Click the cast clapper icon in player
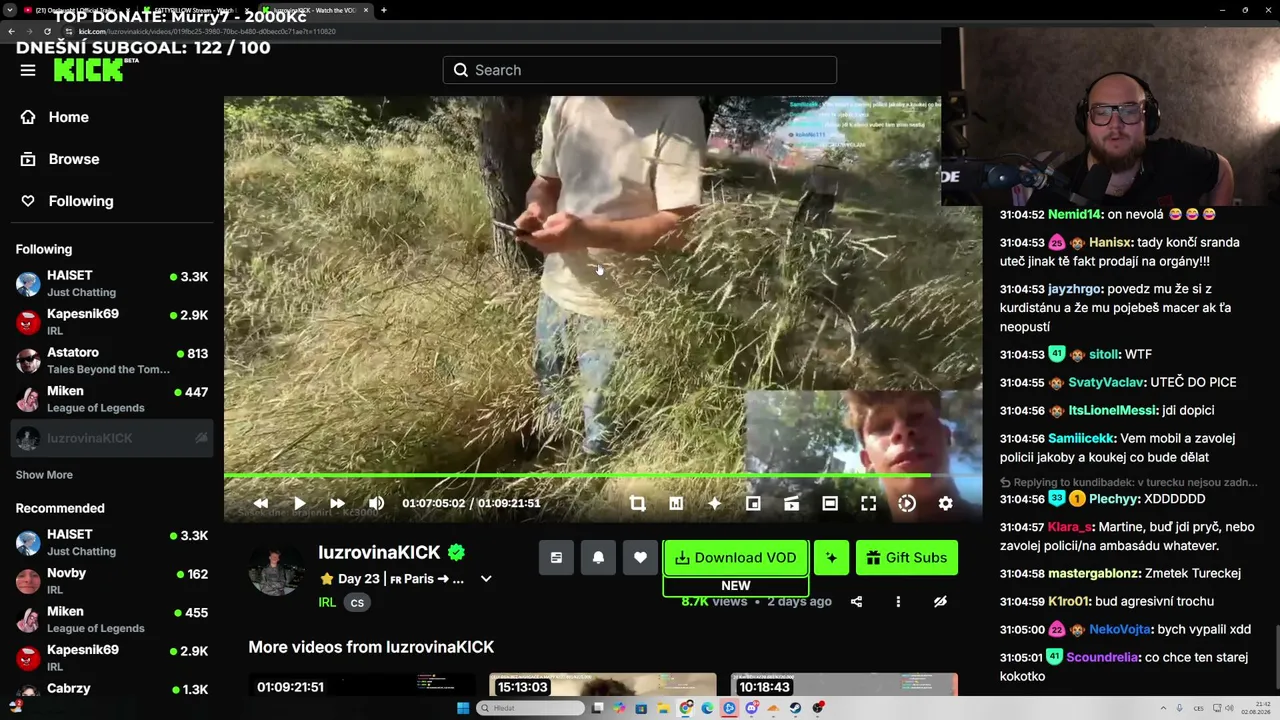 (791, 504)
